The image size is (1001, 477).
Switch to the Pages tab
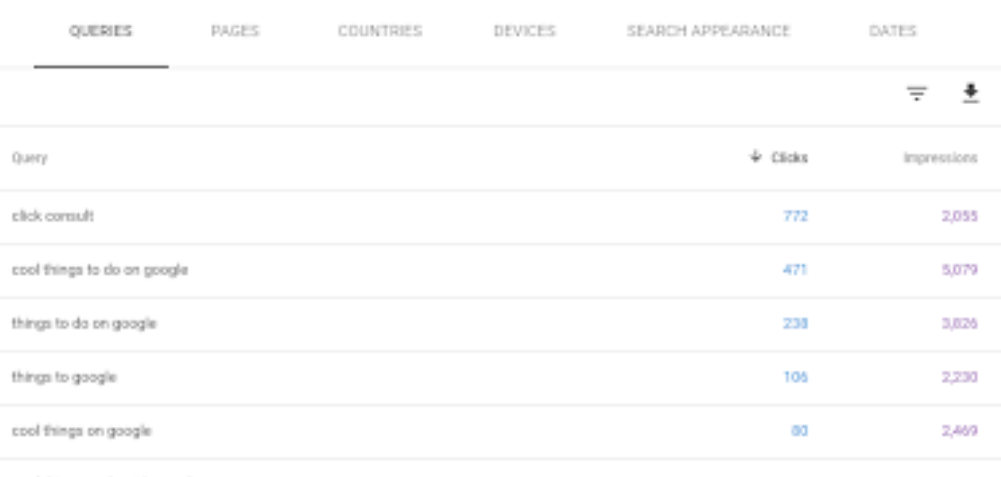tap(235, 31)
